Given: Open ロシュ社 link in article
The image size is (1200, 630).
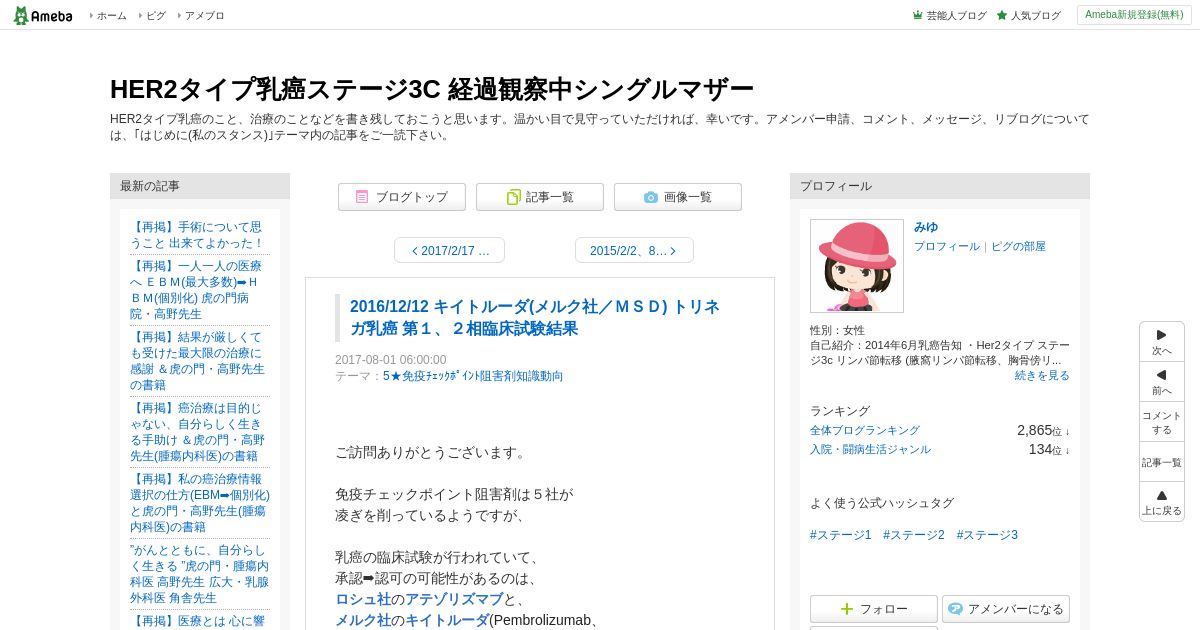Looking at the screenshot, I should 363,599.
